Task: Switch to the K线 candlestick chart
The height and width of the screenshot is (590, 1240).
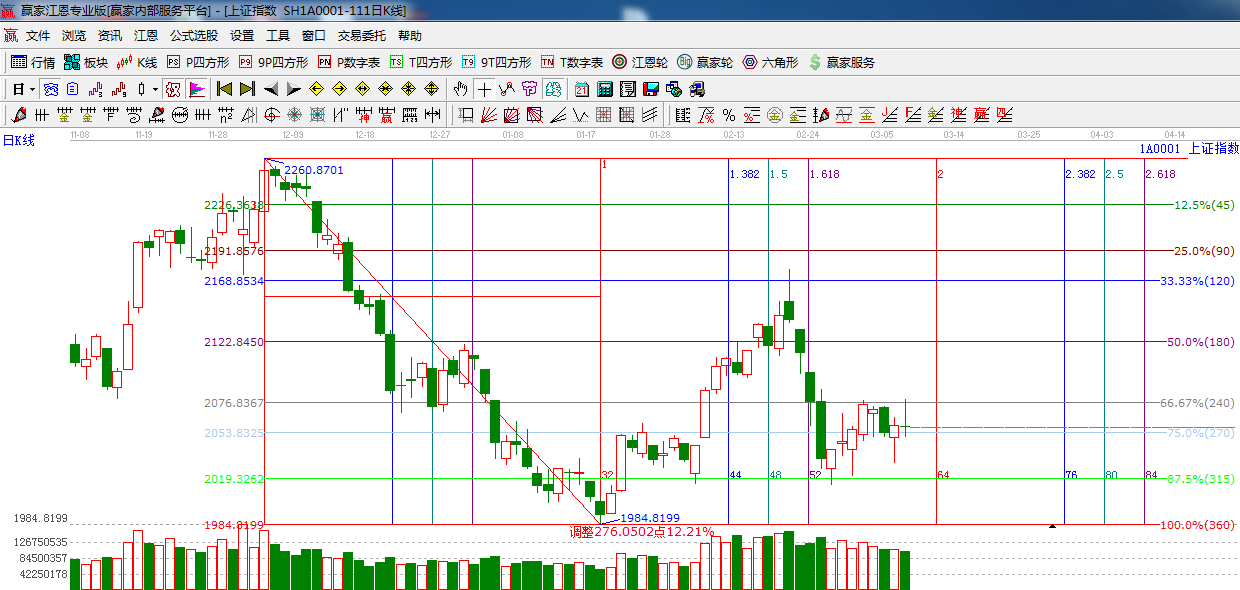Action: coord(137,62)
